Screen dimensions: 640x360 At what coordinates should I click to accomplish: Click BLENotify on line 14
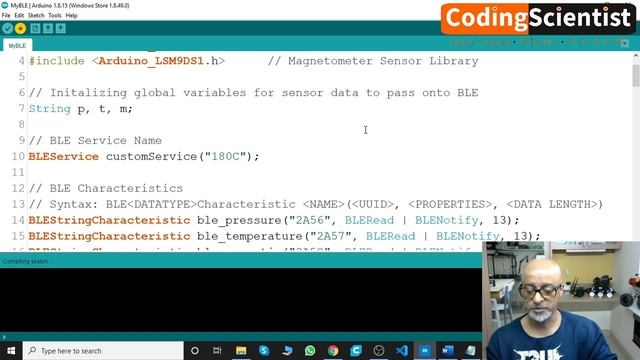point(447,220)
